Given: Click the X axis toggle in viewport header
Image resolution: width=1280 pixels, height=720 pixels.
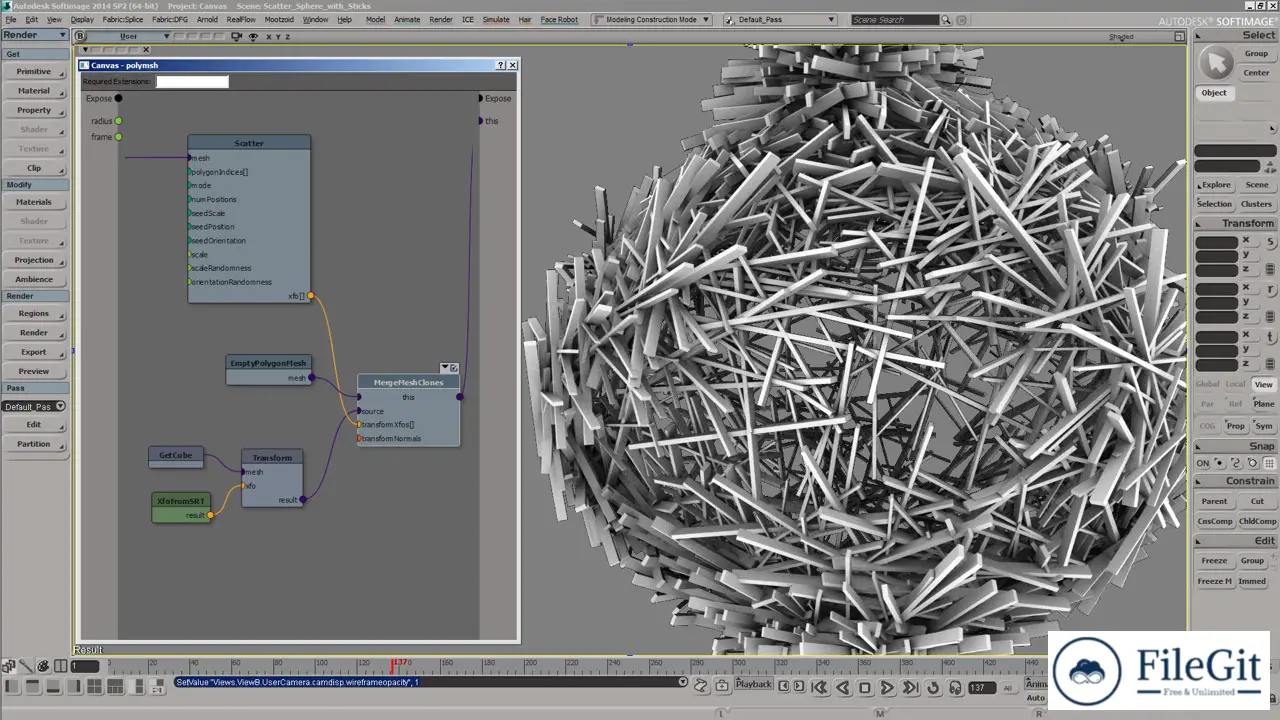Looking at the screenshot, I should [x=269, y=36].
